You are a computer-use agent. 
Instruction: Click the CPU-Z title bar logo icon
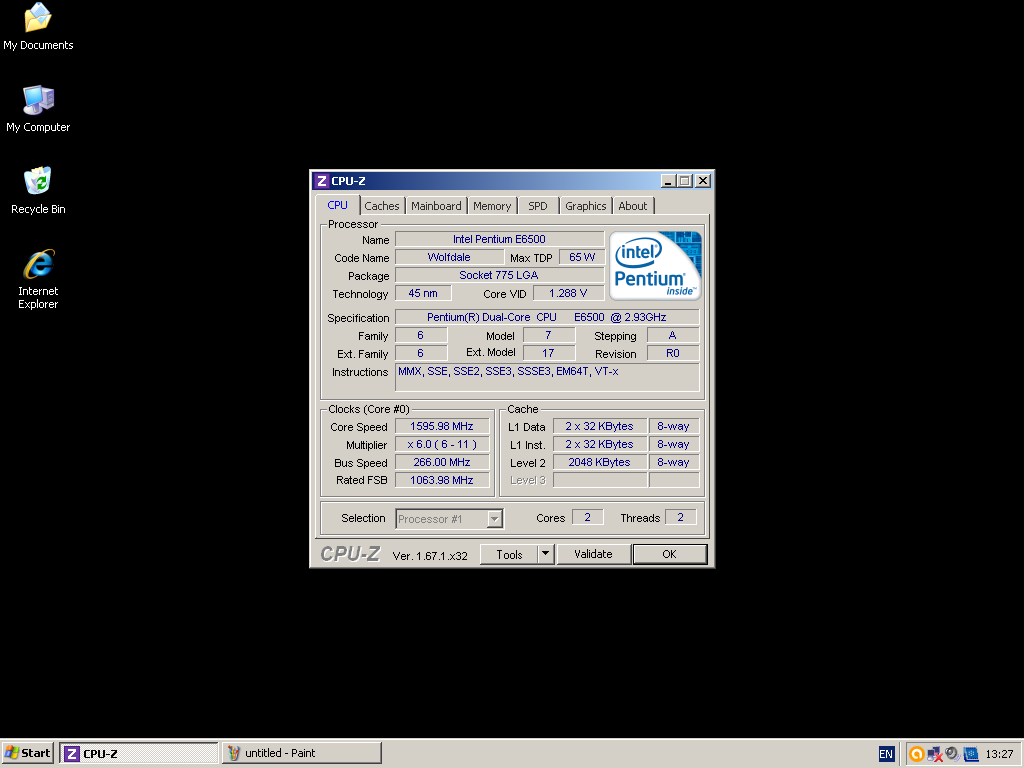321,181
